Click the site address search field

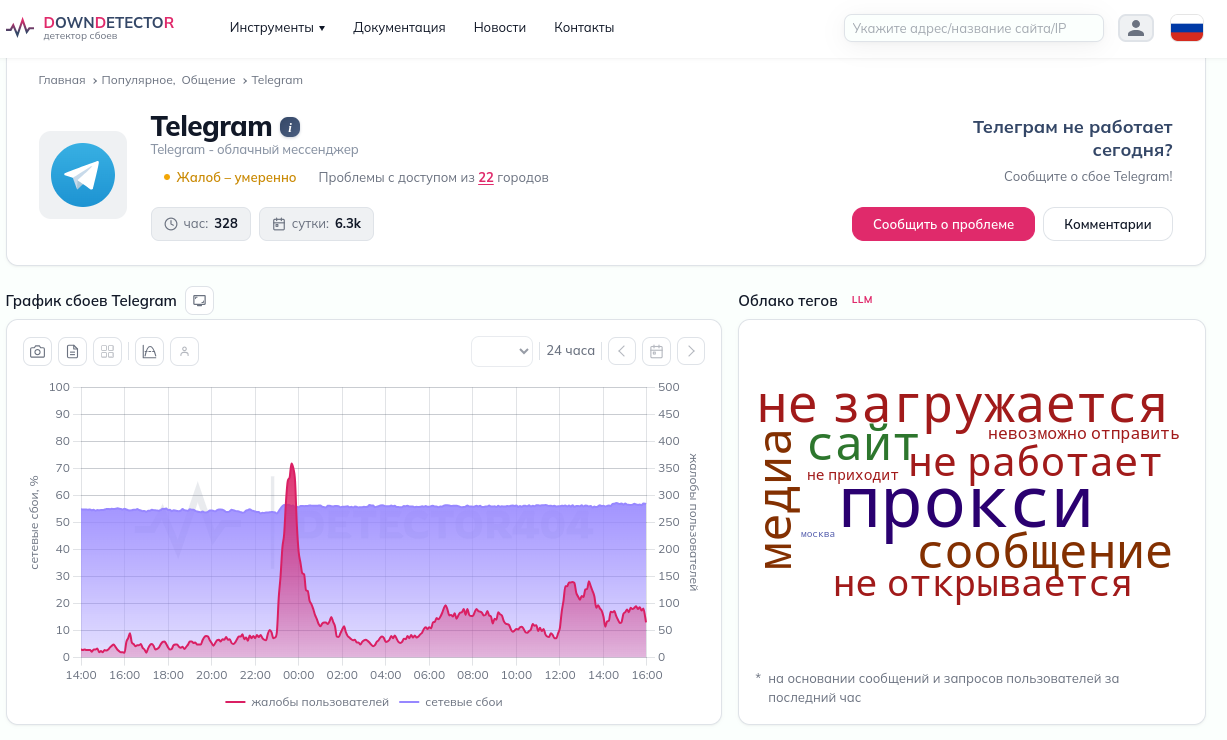click(974, 28)
